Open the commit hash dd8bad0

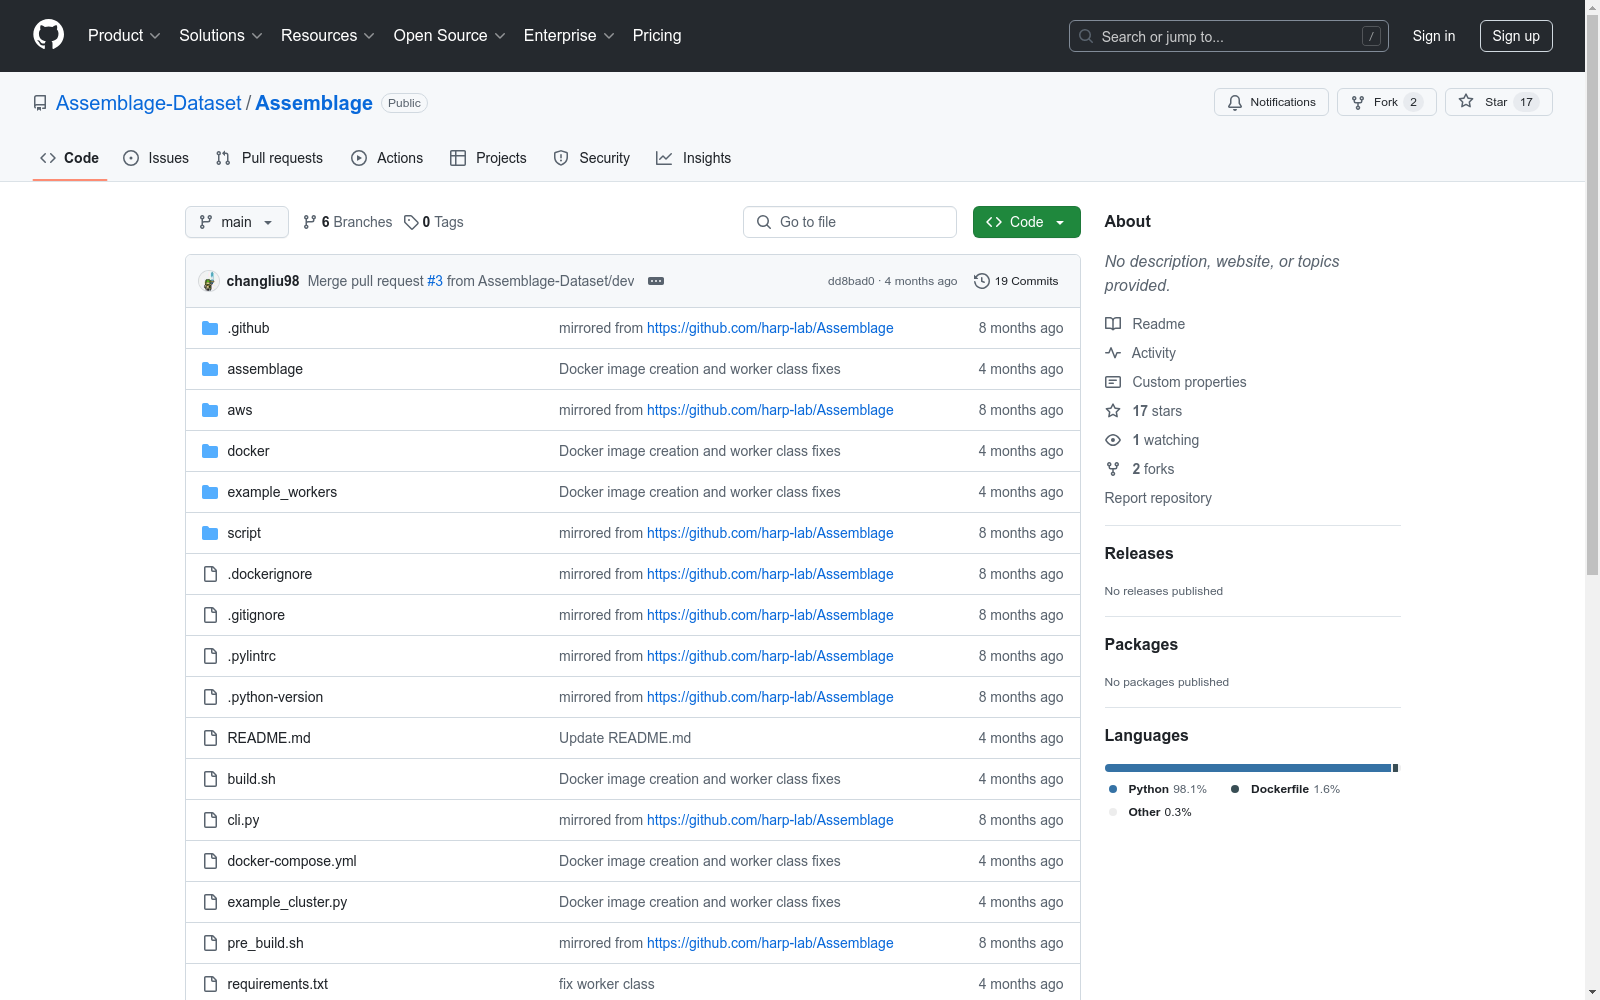[x=851, y=281]
